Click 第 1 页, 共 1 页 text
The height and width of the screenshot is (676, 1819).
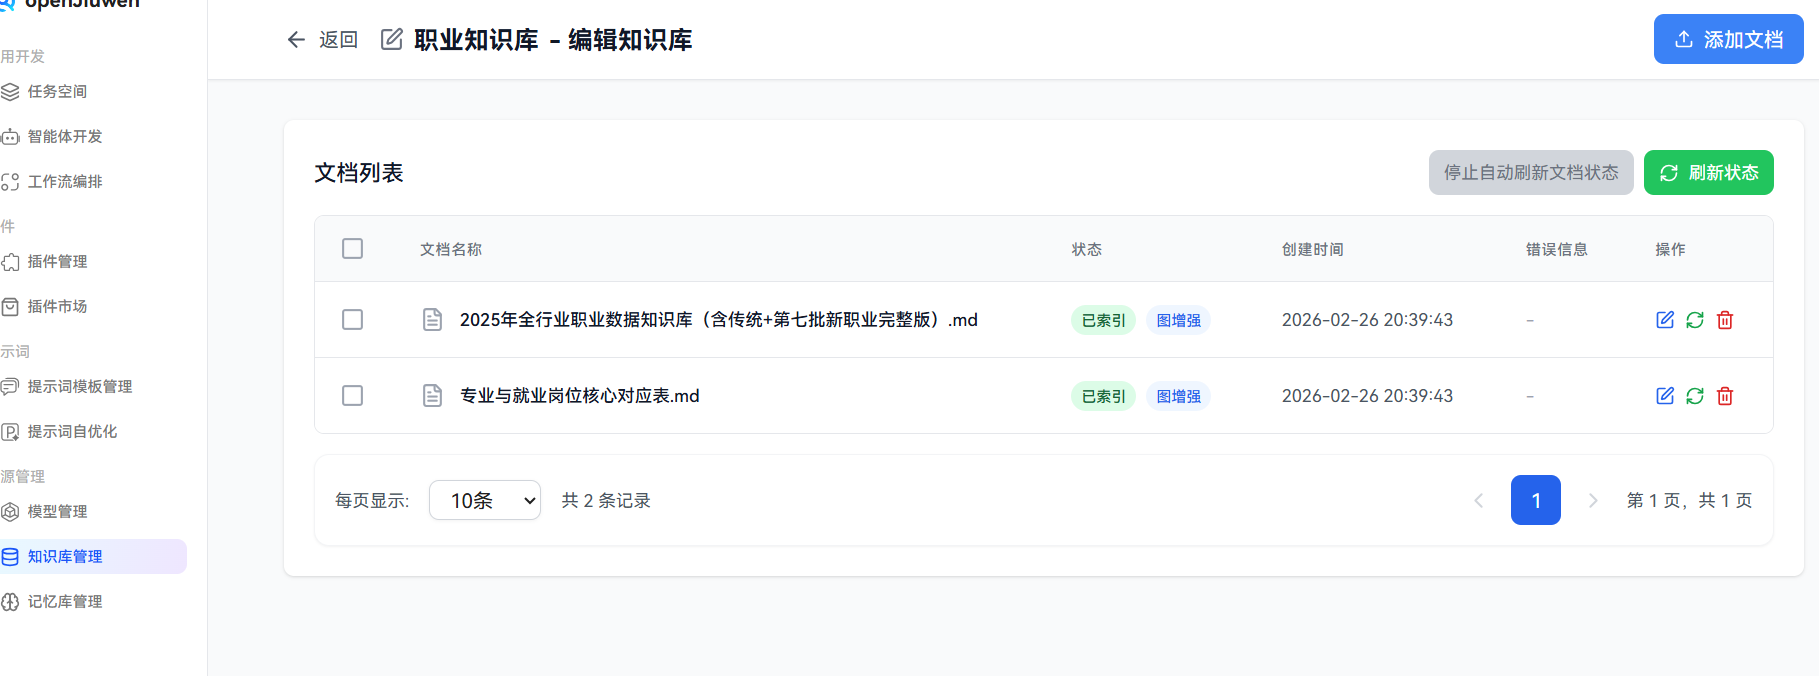pyautogui.click(x=1689, y=500)
